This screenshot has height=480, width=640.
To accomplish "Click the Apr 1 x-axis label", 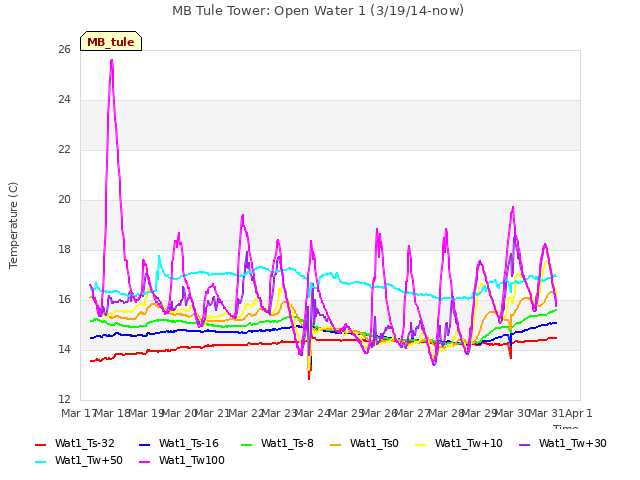I will [x=578, y=413].
